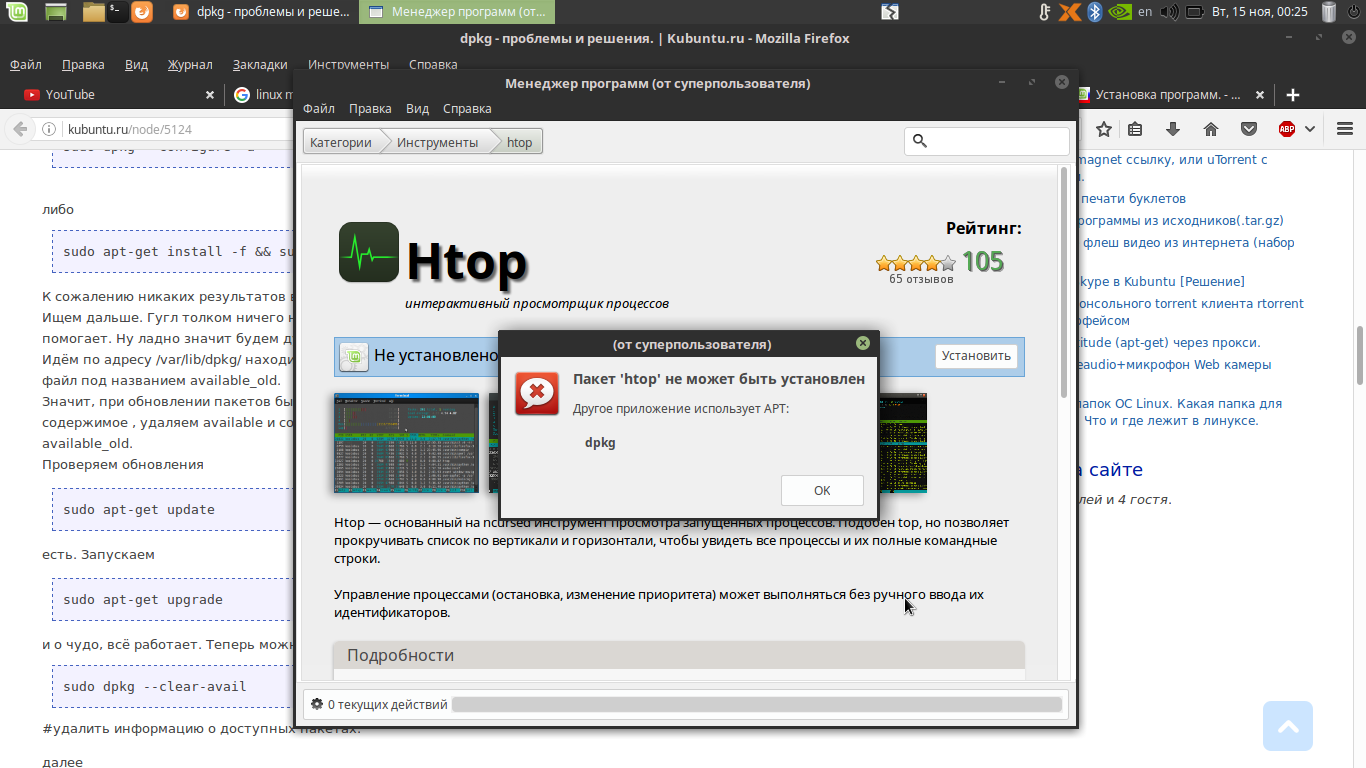The image size is (1366, 768).
Task: Open the Firefox hamburger menu
Action: pyautogui.click(x=1344, y=129)
